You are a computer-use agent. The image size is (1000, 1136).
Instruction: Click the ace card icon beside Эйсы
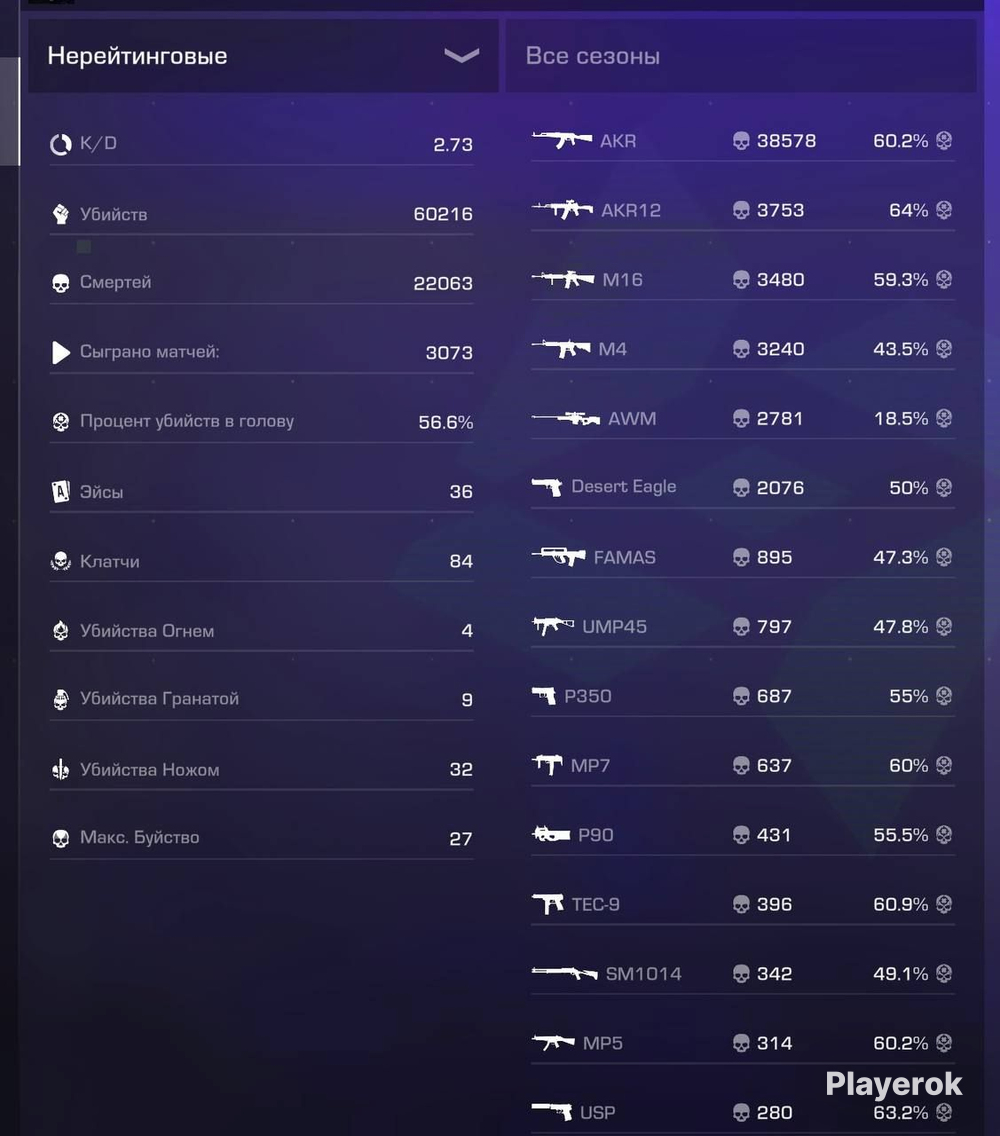[61, 492]
